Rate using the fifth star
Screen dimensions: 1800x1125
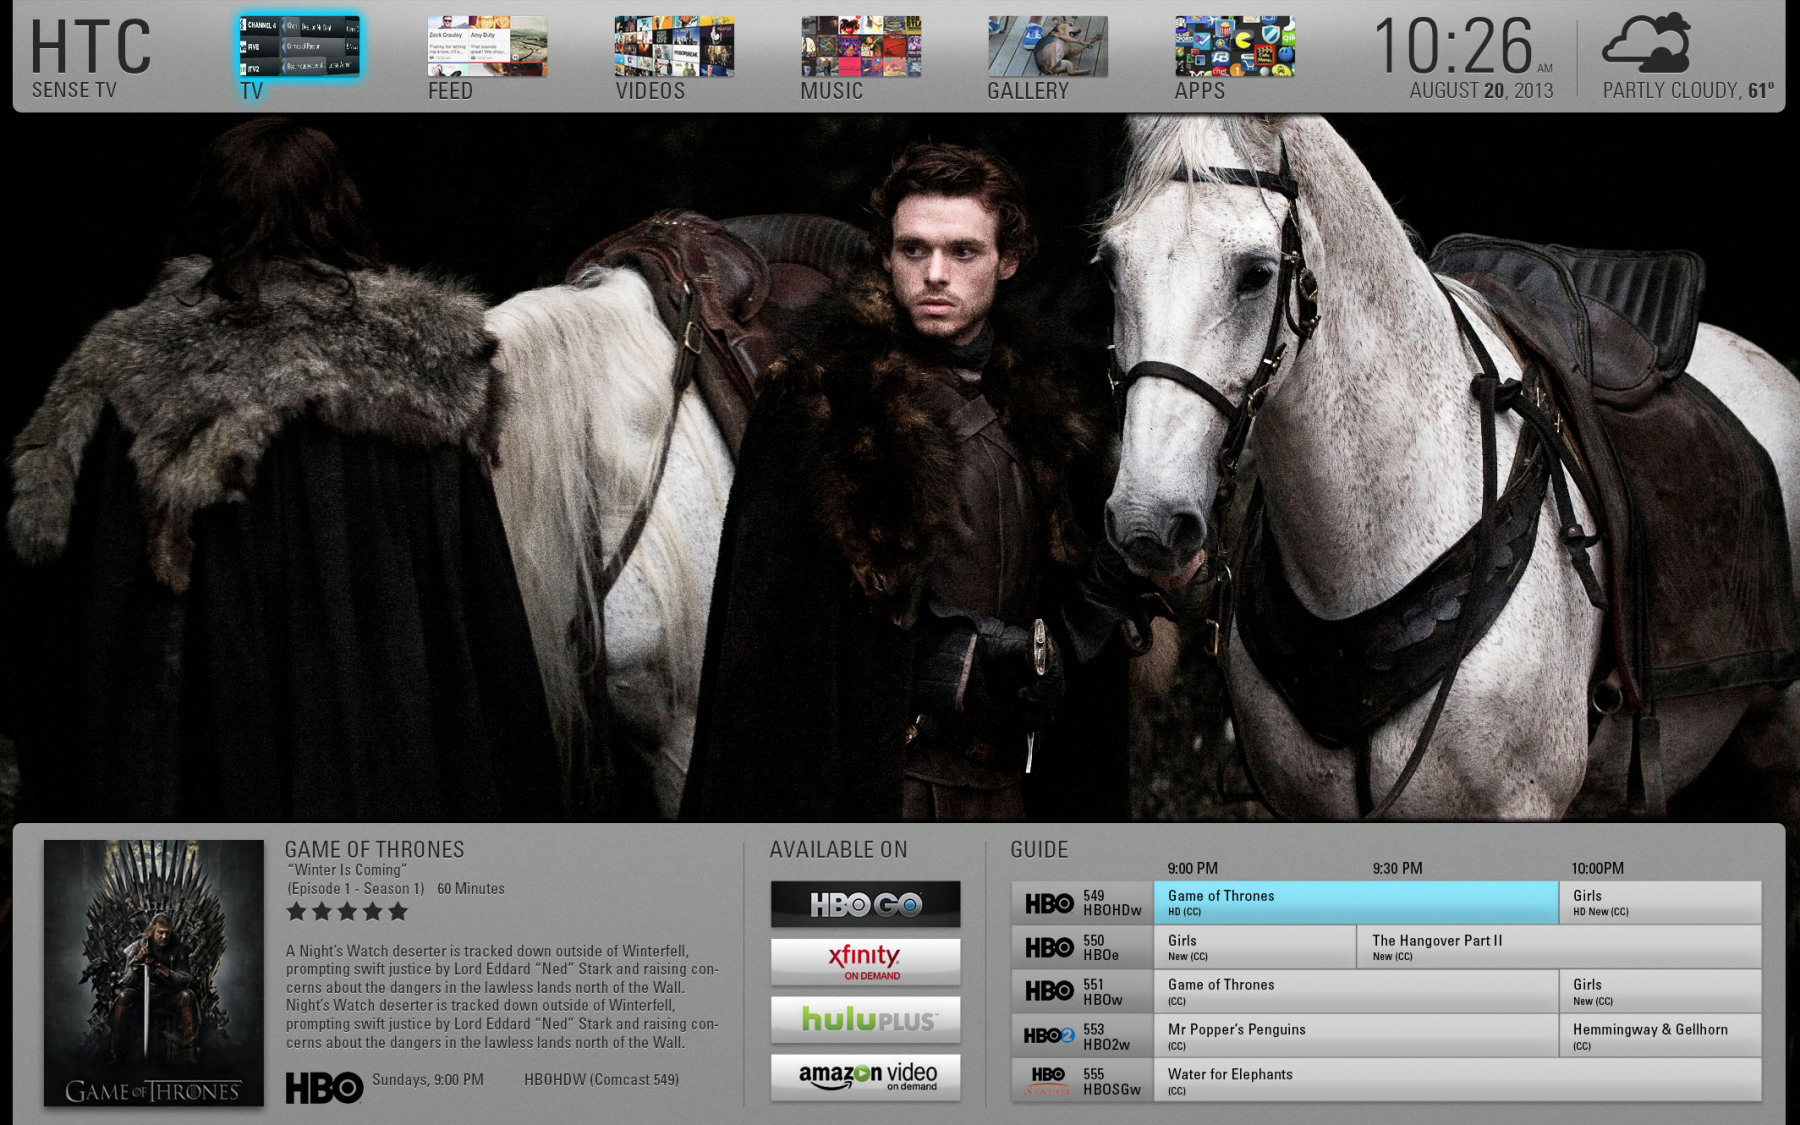point(398,911)
